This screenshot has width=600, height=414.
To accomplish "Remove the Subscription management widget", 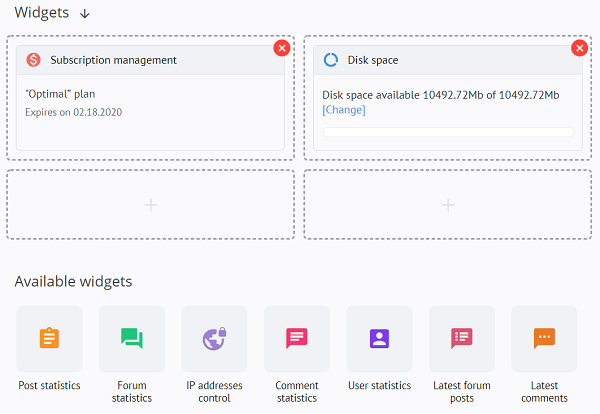I will [282, 48].
